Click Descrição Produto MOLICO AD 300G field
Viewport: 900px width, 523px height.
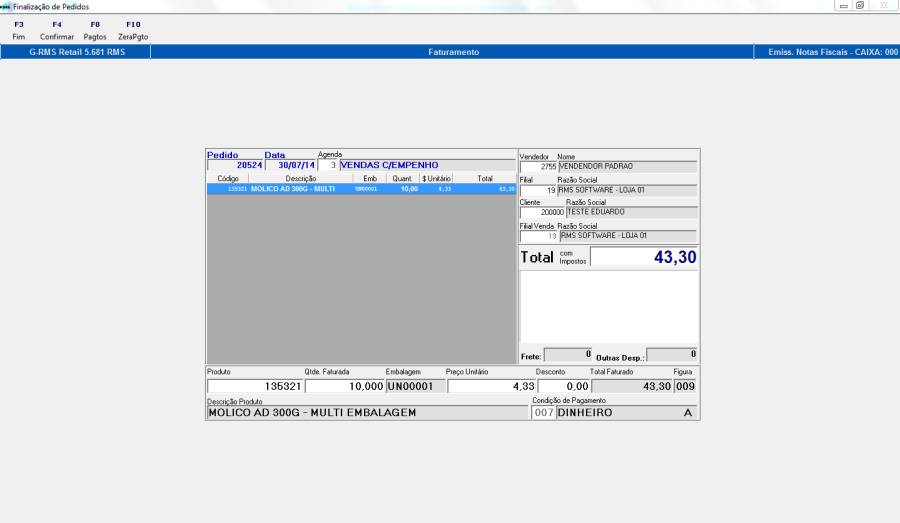pyautogui.click(x=367, y=413)
